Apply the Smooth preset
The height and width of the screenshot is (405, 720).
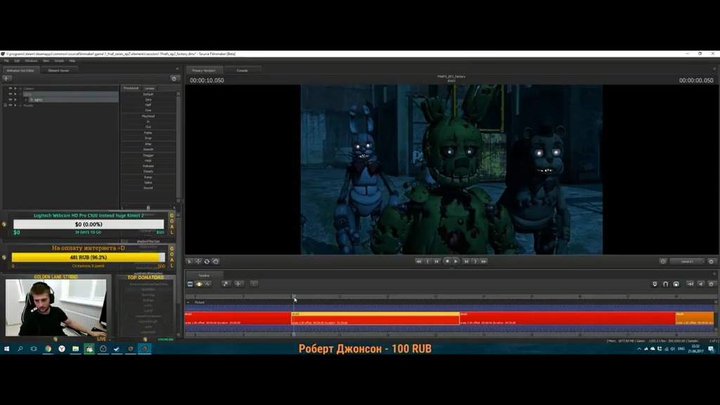point(148,149)
